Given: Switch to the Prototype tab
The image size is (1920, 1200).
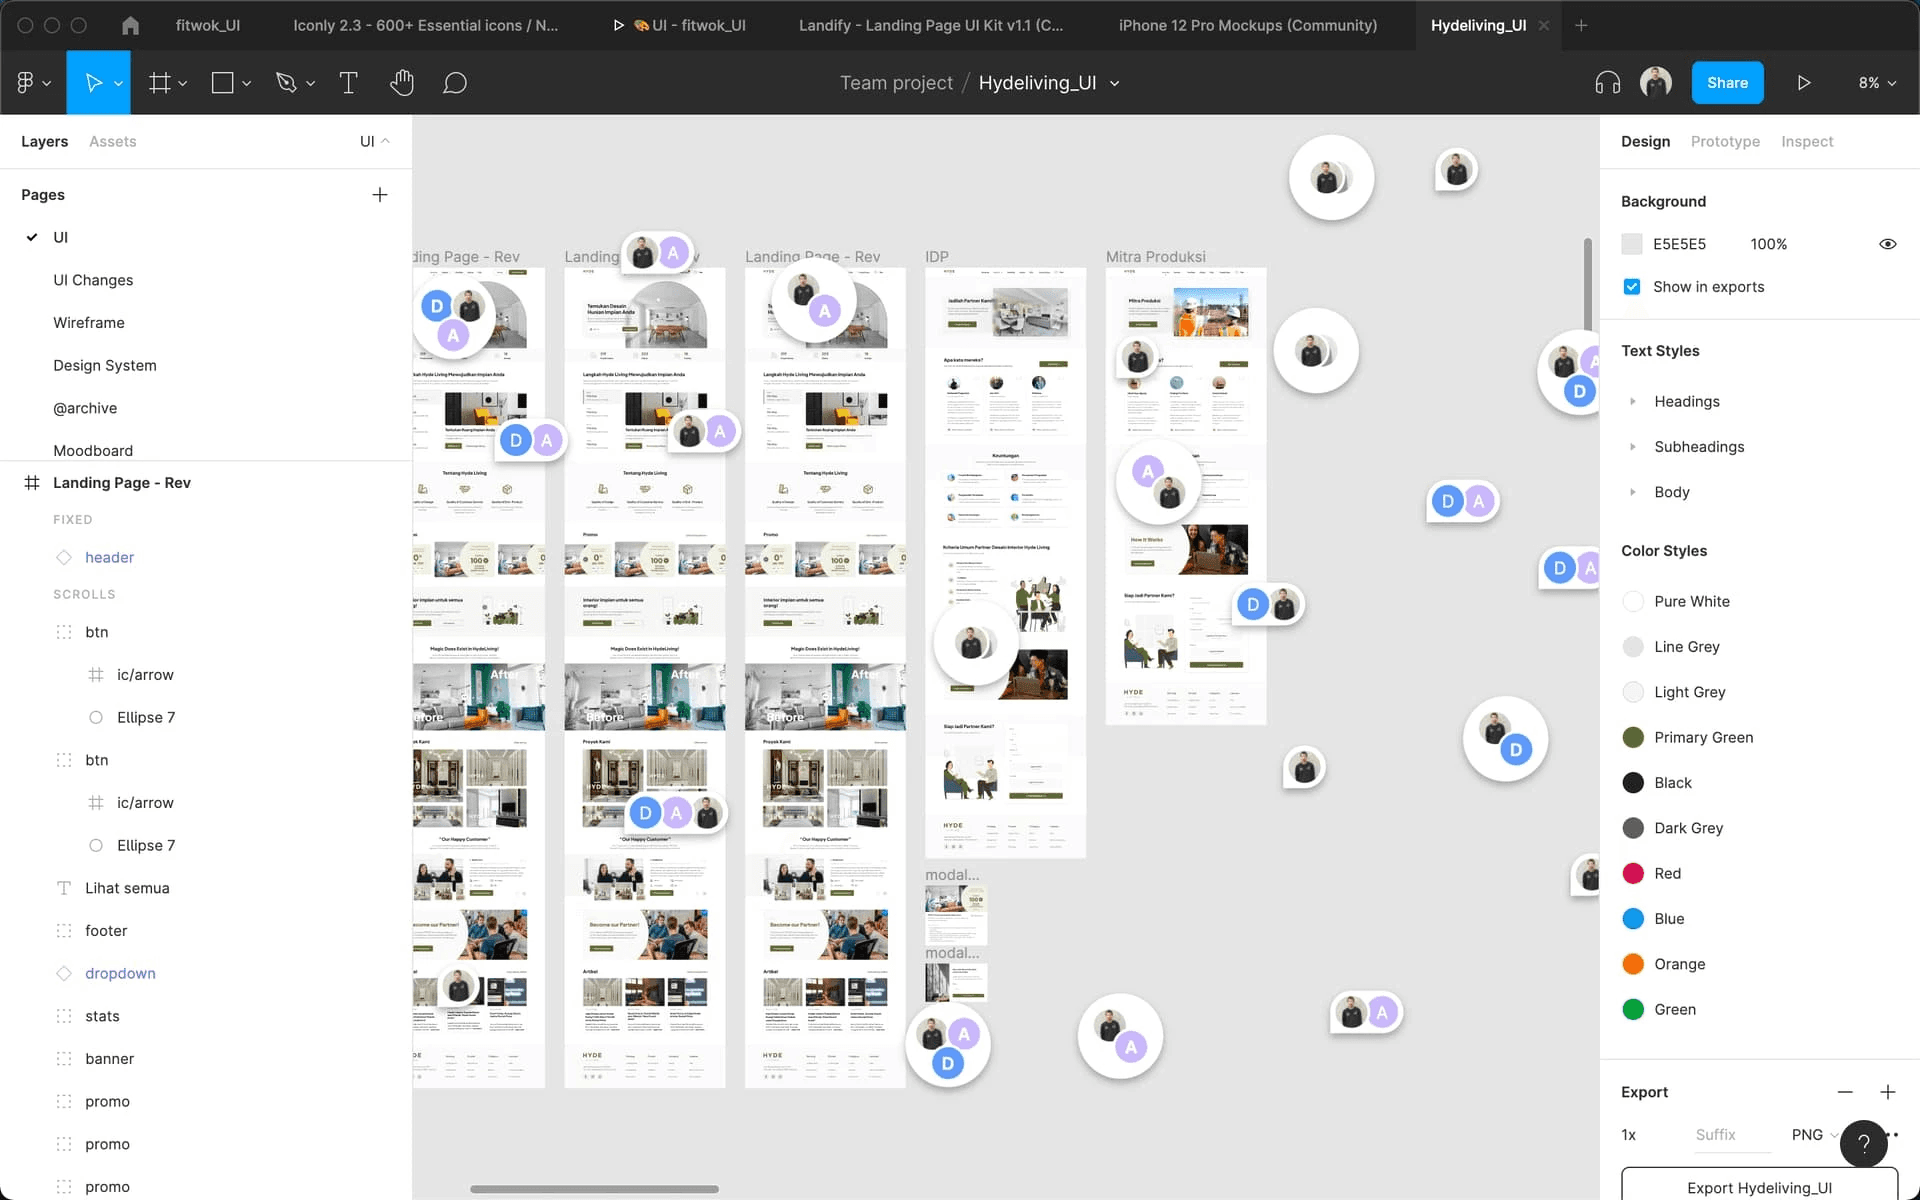Looking at the screenshot, I should click(x=1725, y=142).
